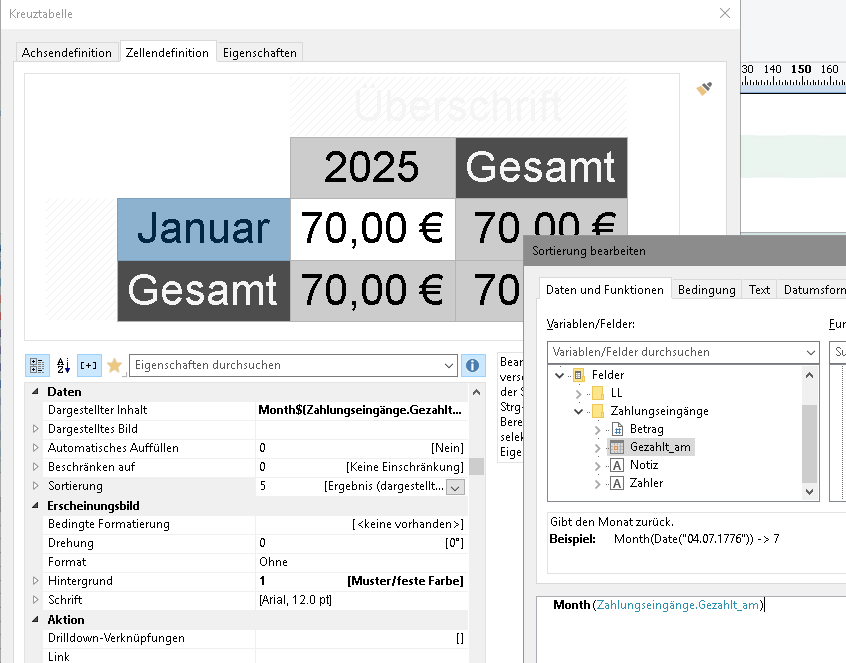Click the paintbrush format icon

pos(704,88)
